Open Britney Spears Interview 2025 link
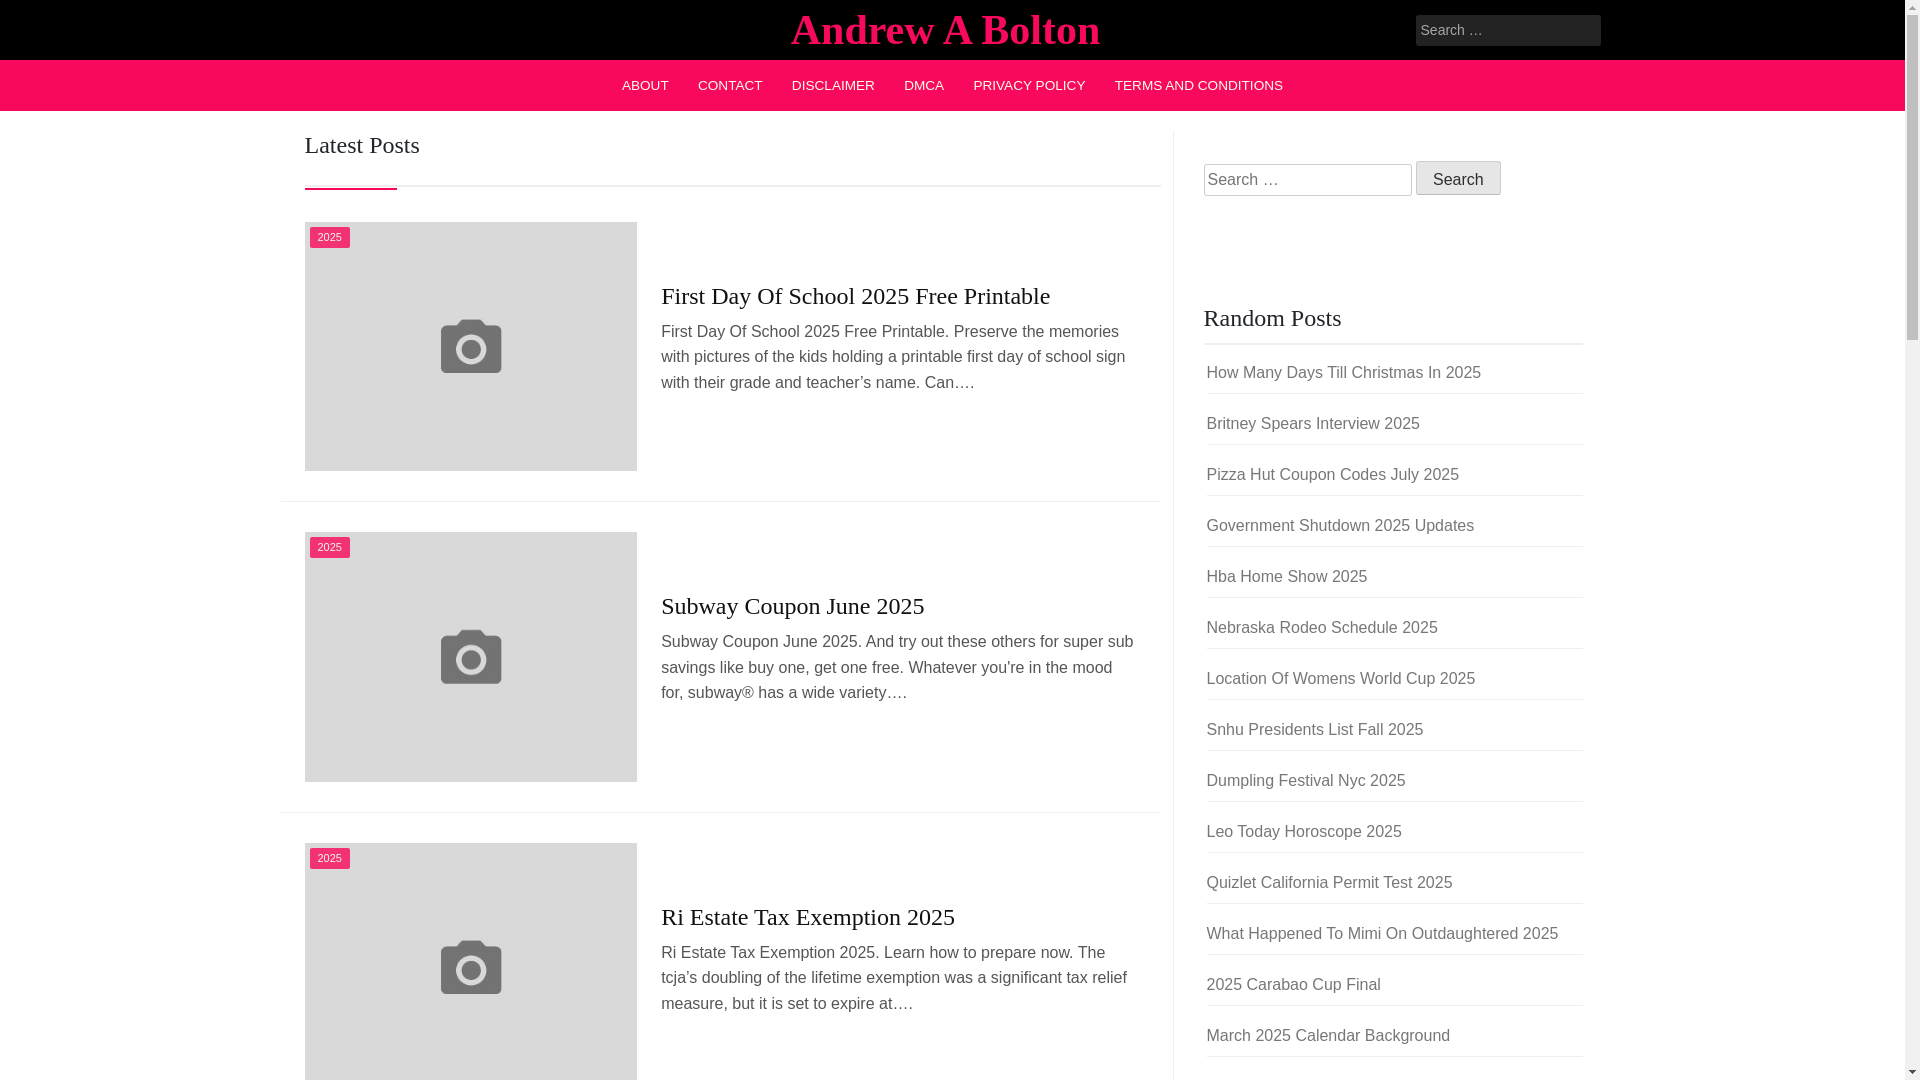Image resolution: width=1920 pixels, height=1080 pixels. pos(1312,424)
